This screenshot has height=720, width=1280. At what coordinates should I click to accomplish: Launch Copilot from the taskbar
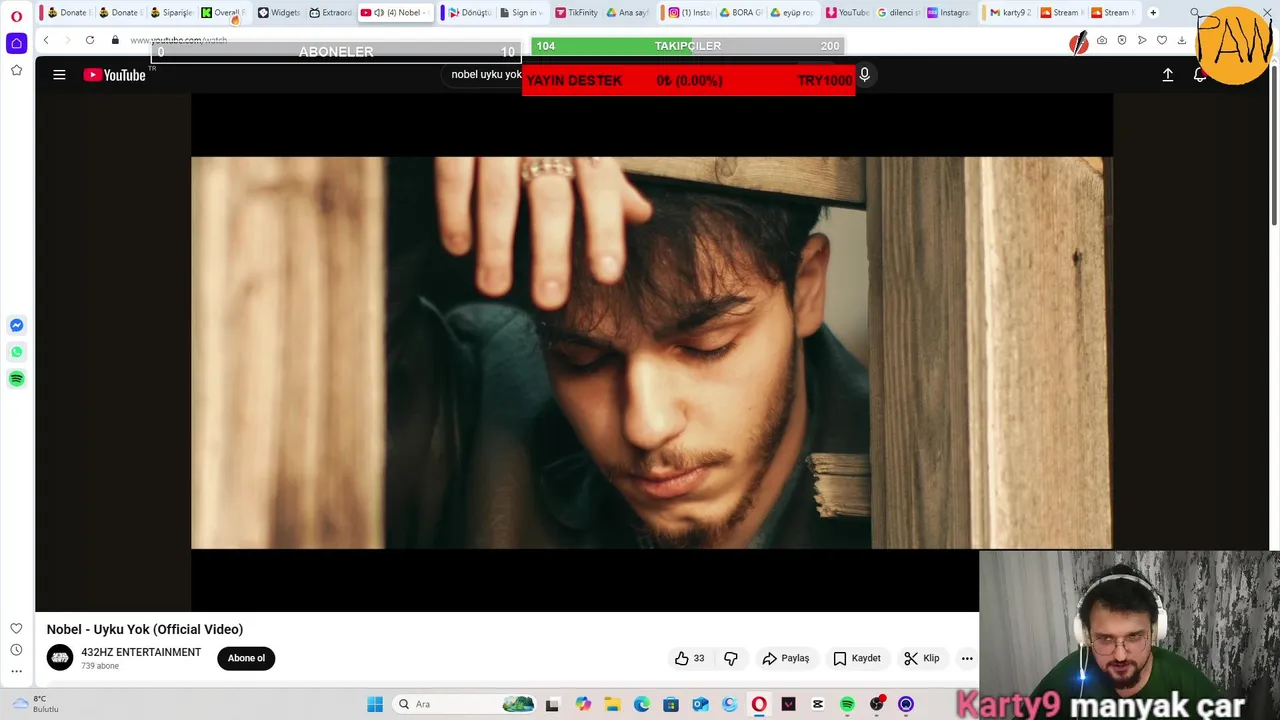[x=583, y=704]
